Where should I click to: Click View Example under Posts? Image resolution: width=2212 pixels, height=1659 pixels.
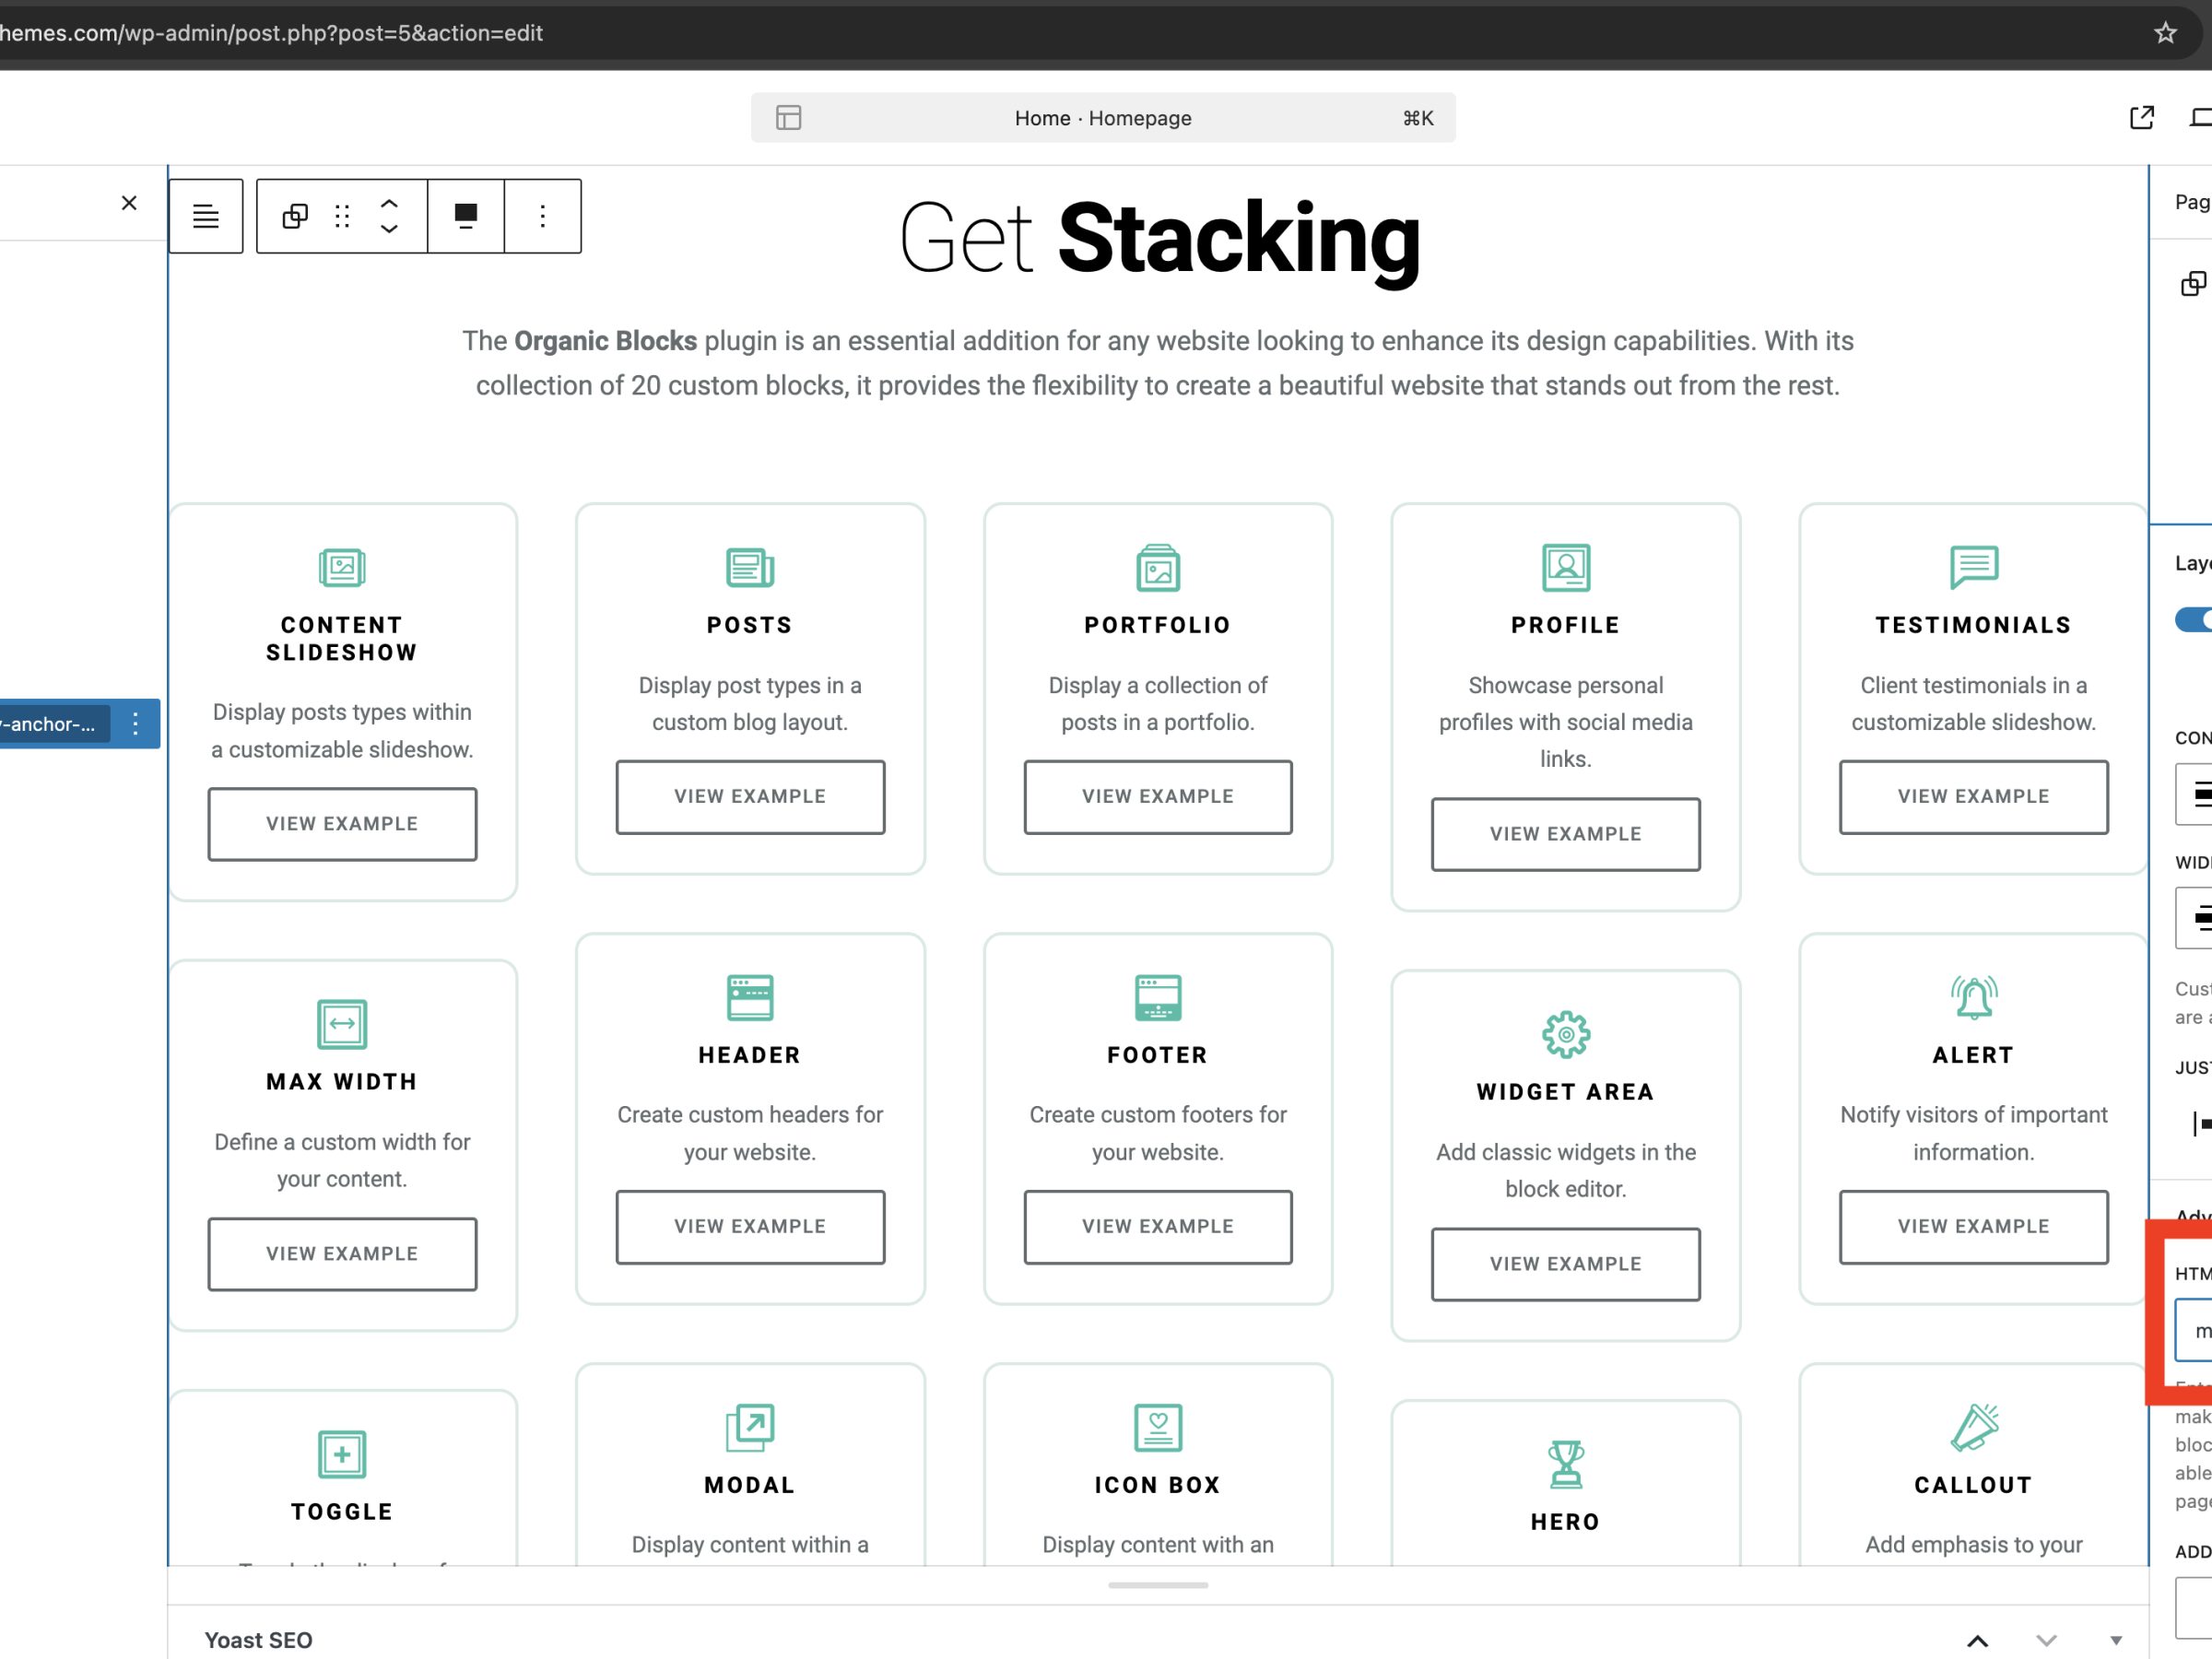click(x=750, y=797)
